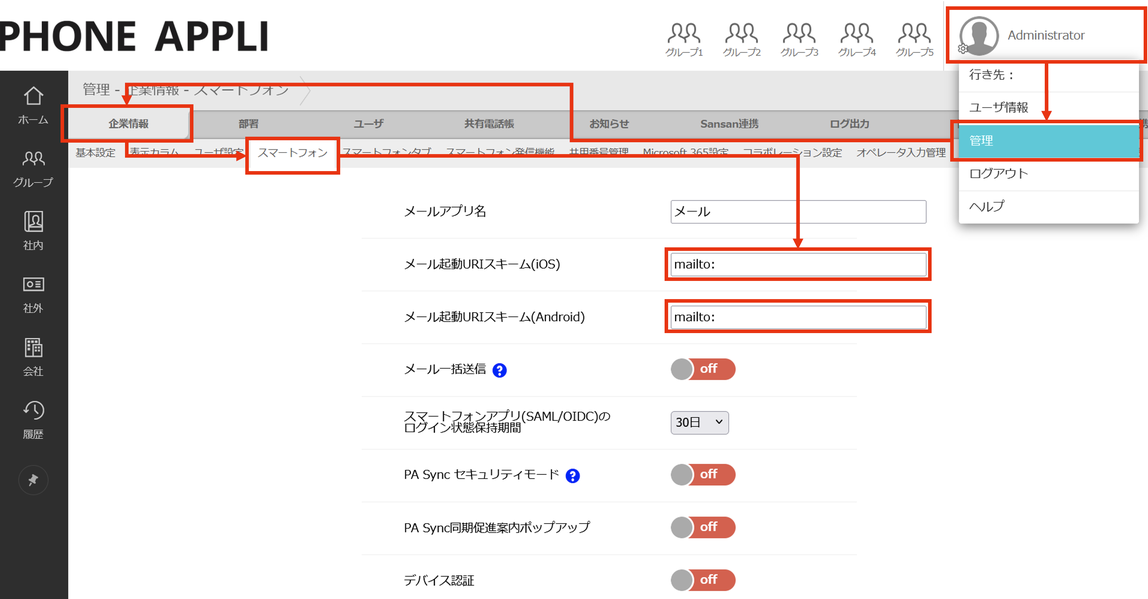Select the Sansan連携 tab
Viewport: 1148px width, 599px height.
(729, 124)
